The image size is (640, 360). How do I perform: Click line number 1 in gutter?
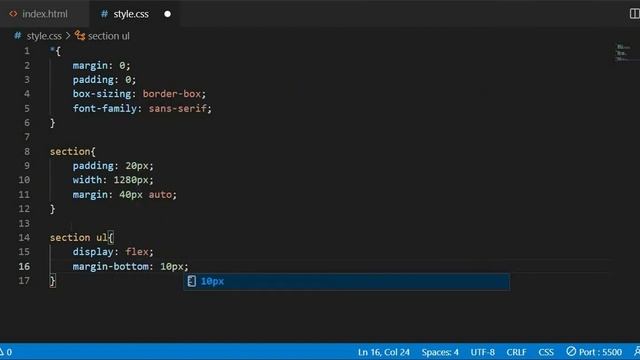[27, 51]
